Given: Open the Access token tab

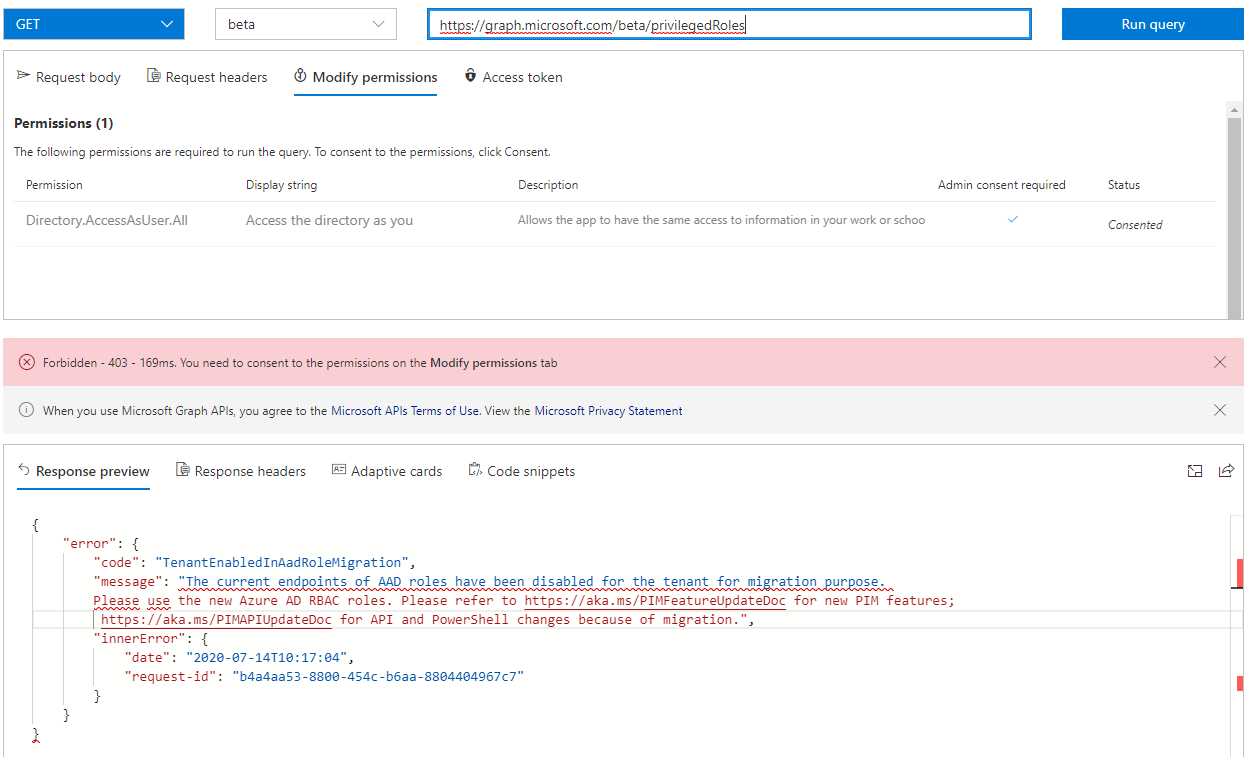Looking at the screenshot, I should point(513,77).
